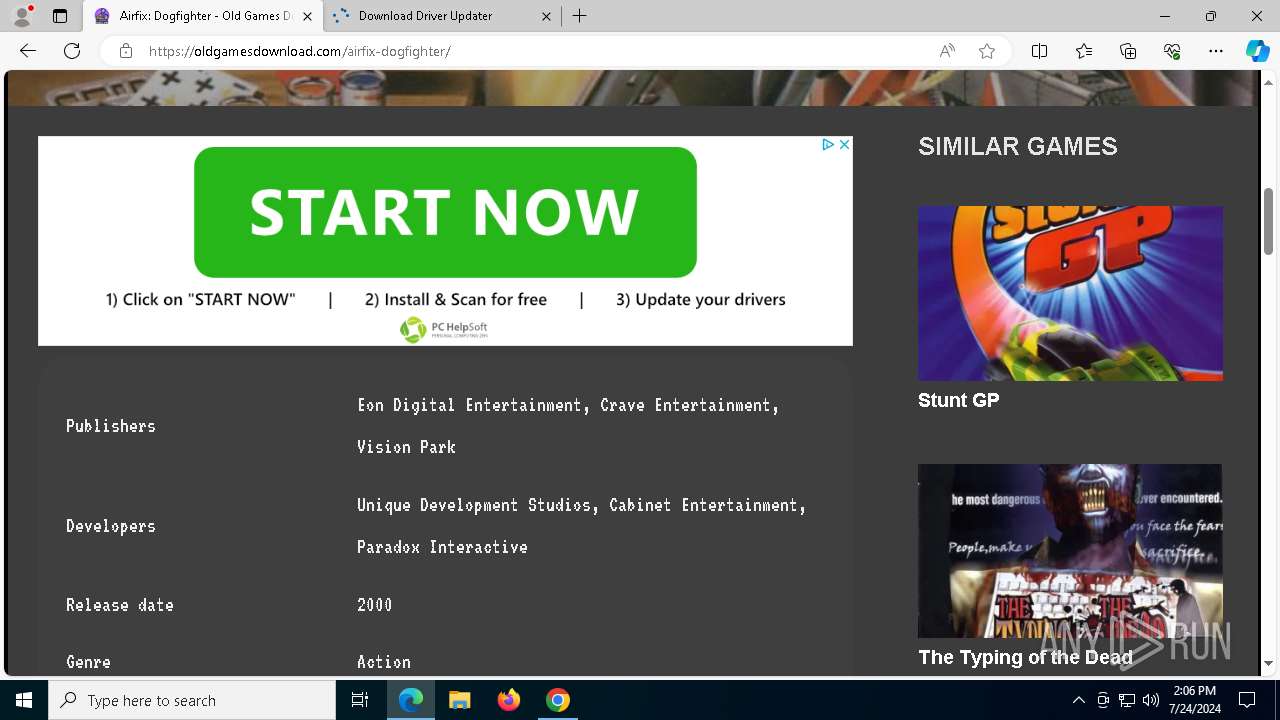
Task: Open the Favorites list icon
Action: 1084,51
